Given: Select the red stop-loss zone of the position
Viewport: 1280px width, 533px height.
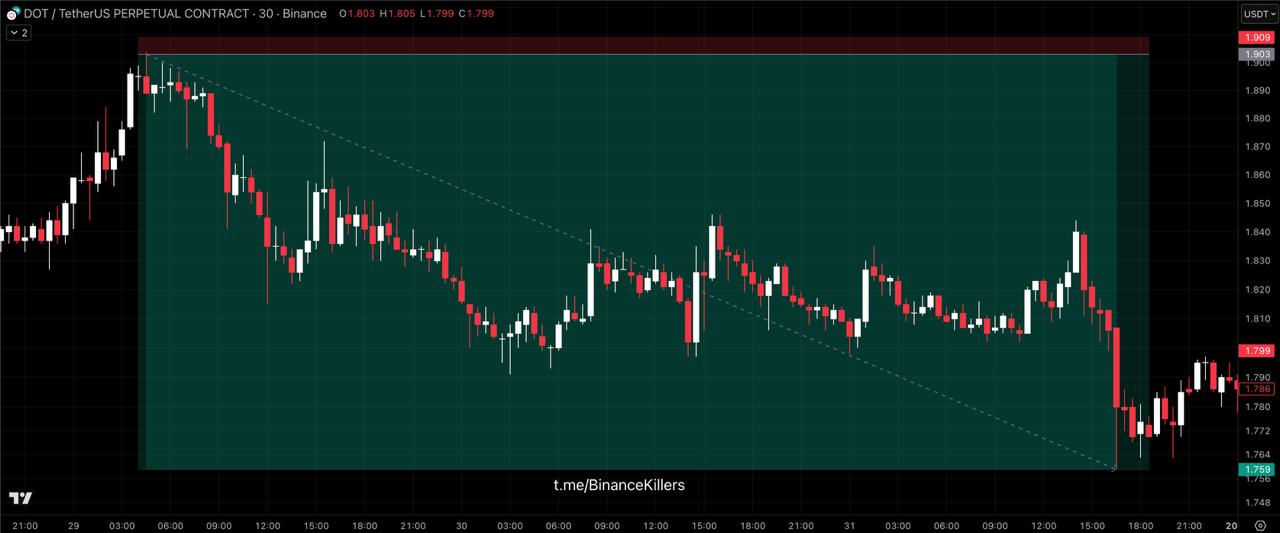Looking at the screenshot, I should pos(640,45).
